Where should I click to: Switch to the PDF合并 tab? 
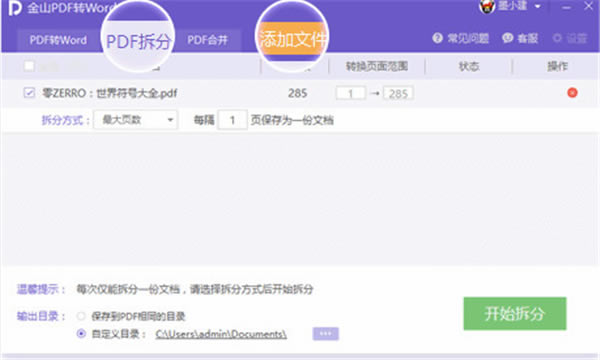(207, 40)
